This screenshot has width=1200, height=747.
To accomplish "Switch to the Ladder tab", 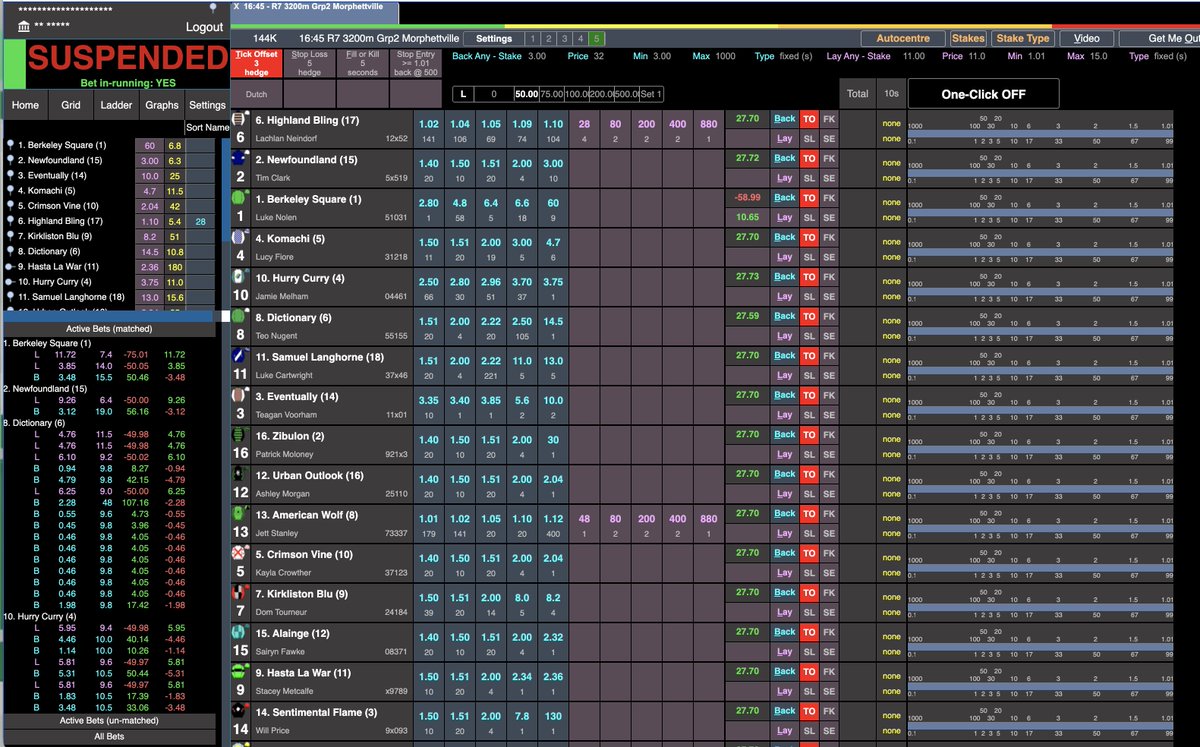I will tap(116, 105).
